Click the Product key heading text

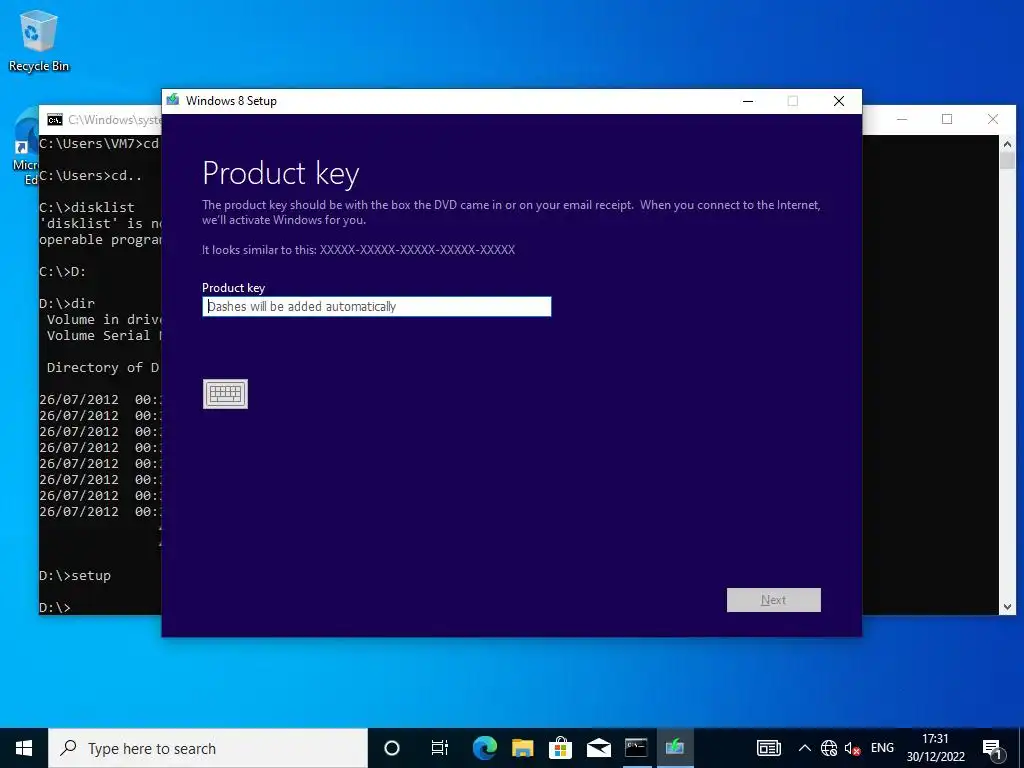tap(281, 174)
